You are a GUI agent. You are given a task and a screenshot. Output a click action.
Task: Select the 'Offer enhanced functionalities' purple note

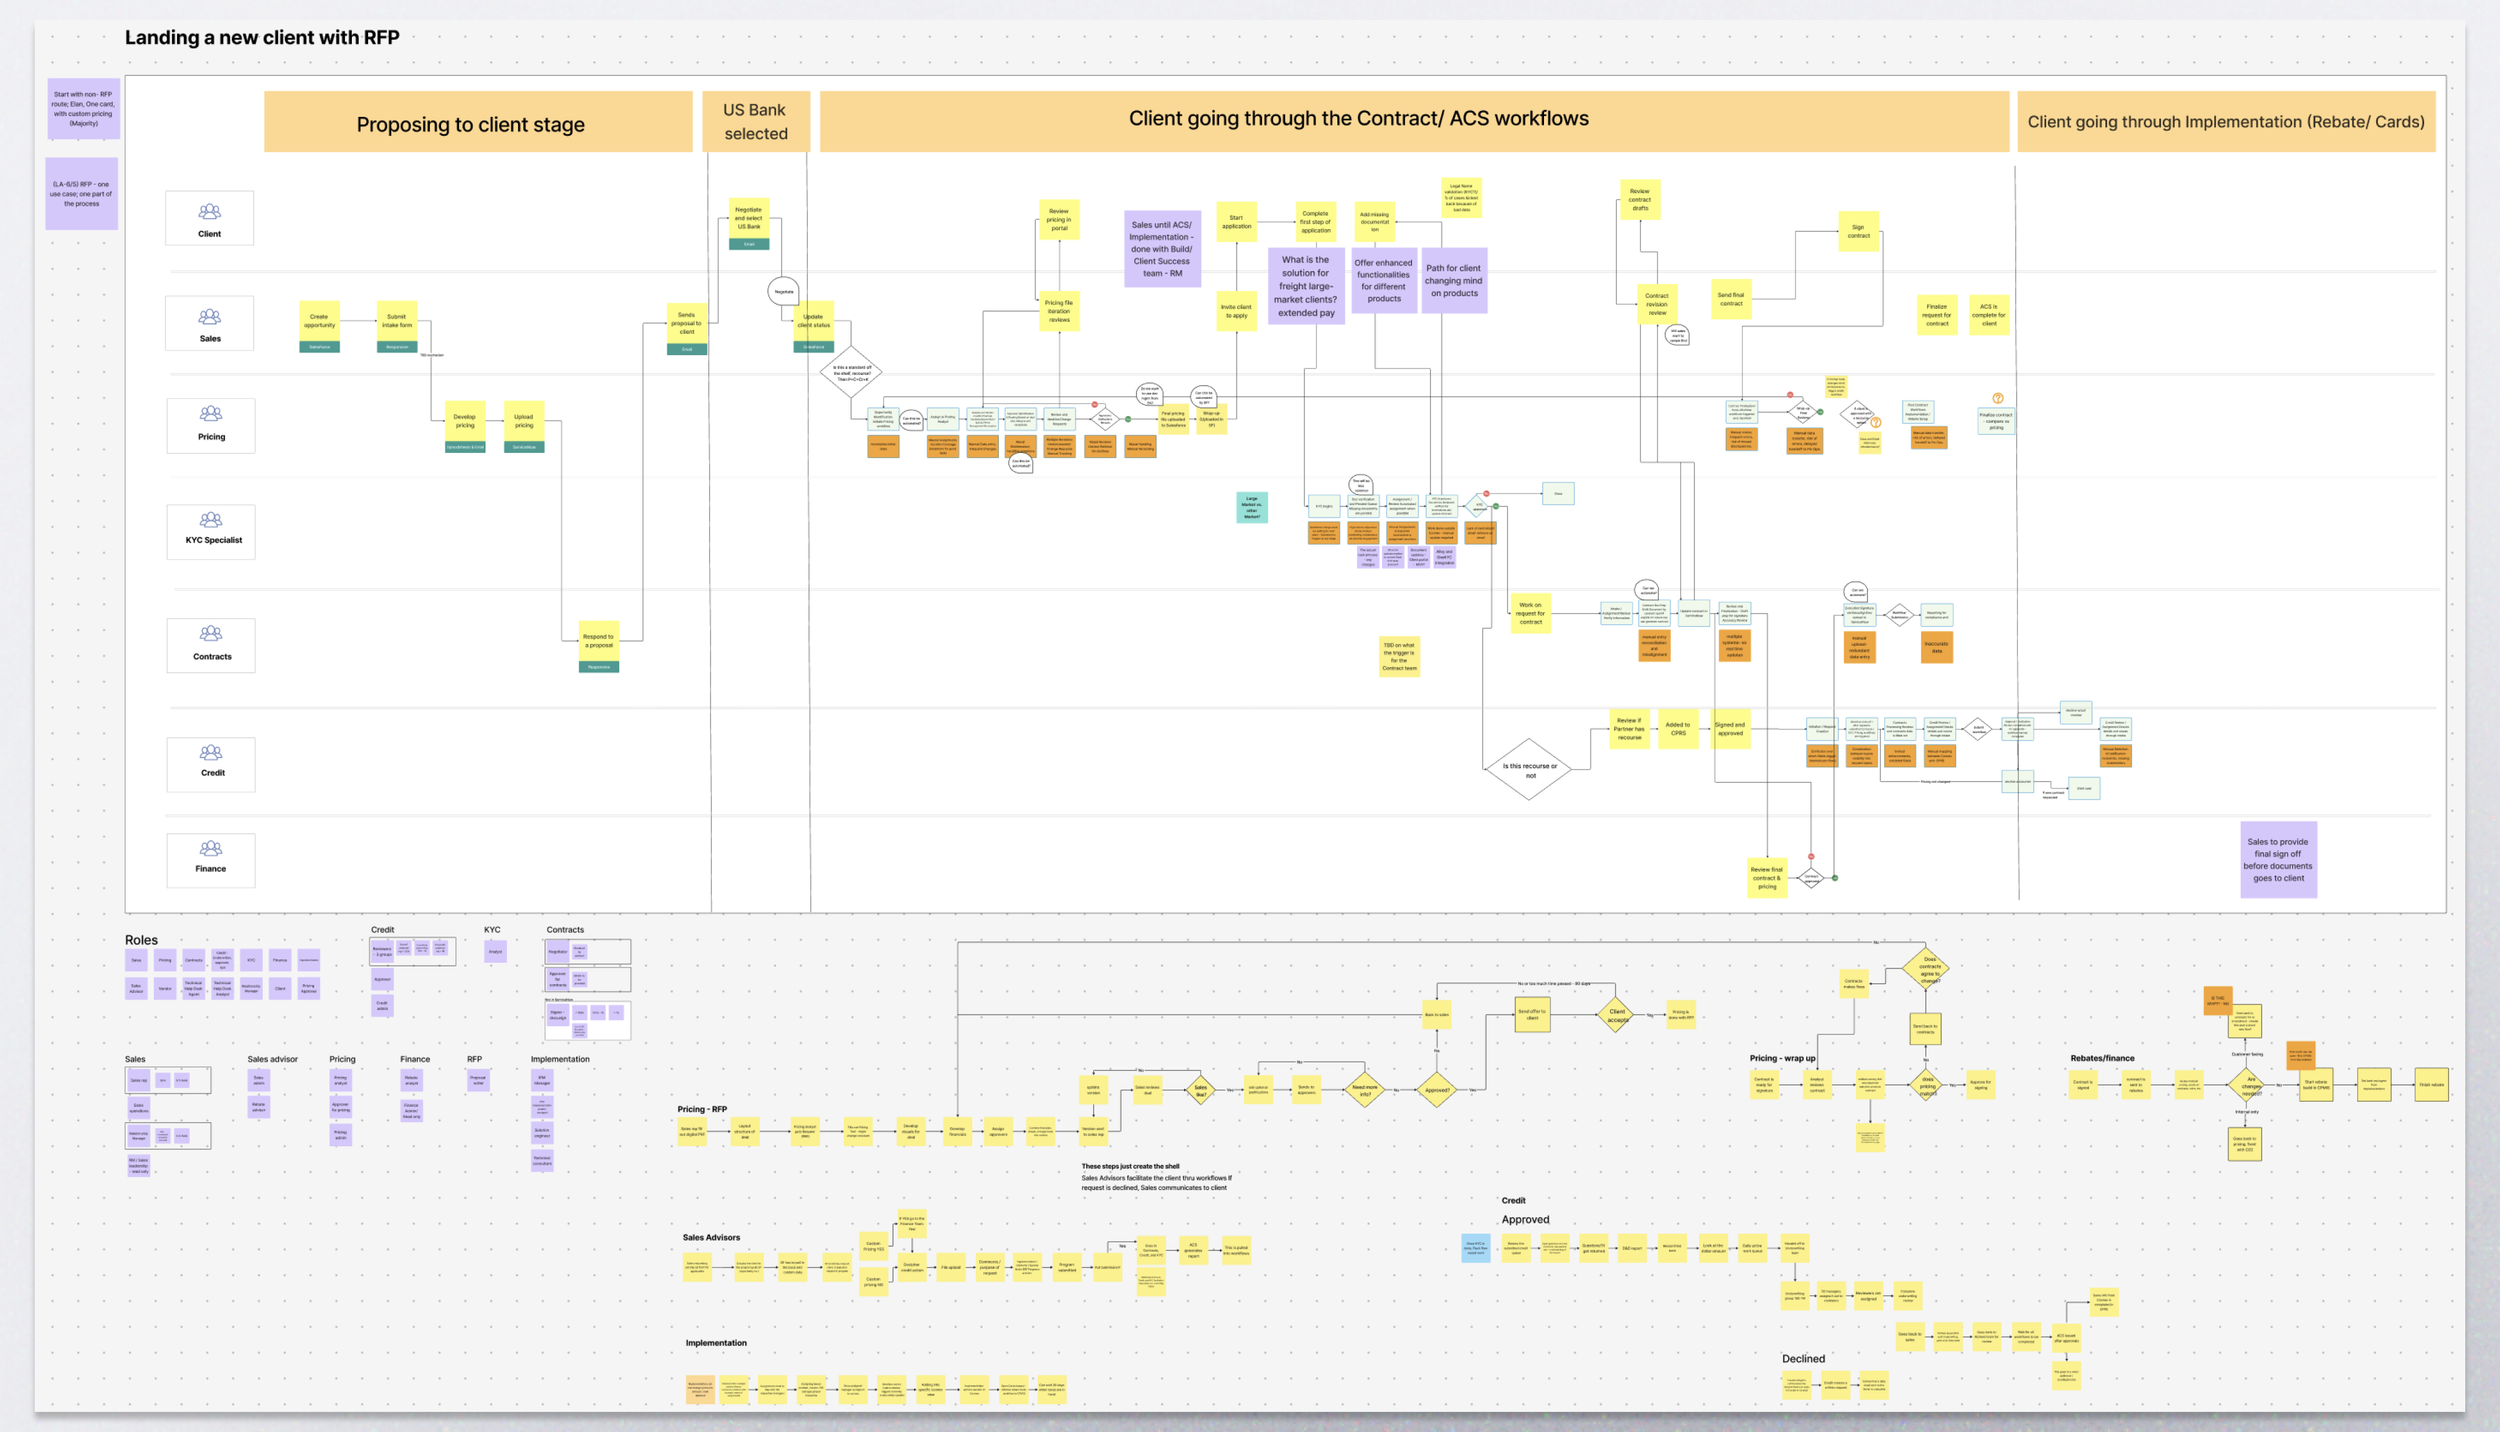click(x=1384, y=281)
